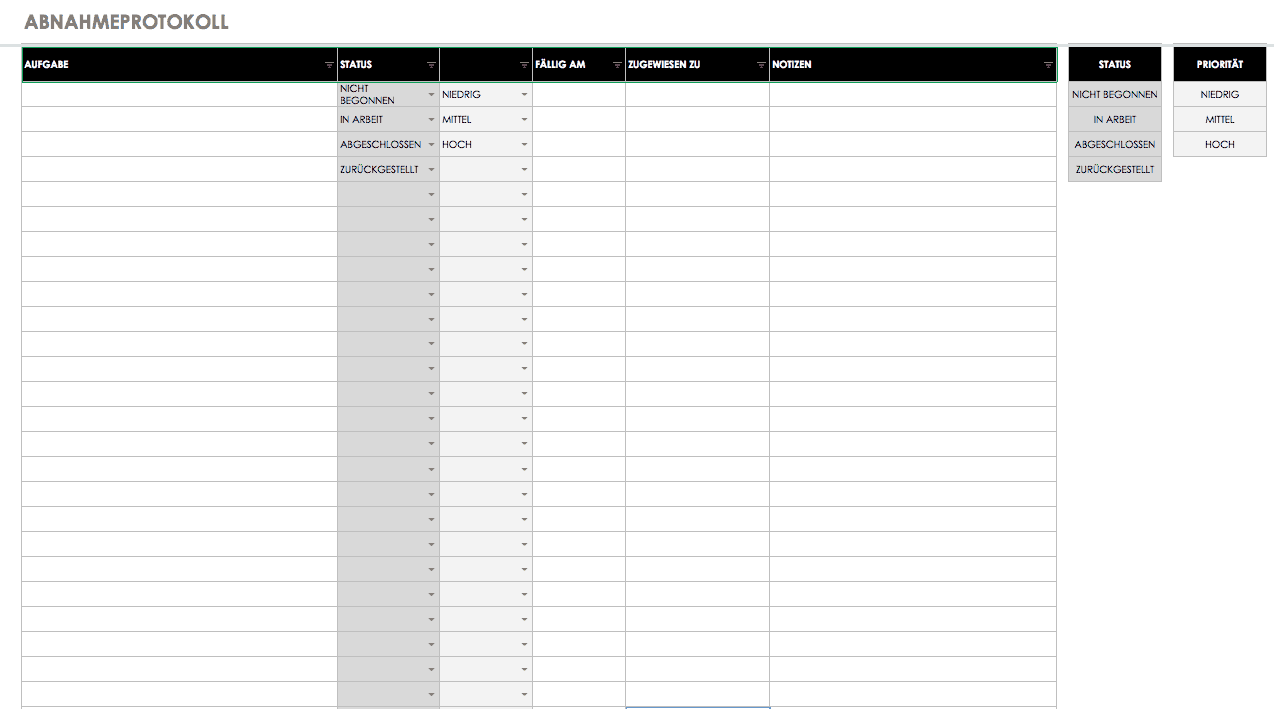Expand the dropdown arrow beside ZURÜCKGESTELLT in the table

coord(431,170)
